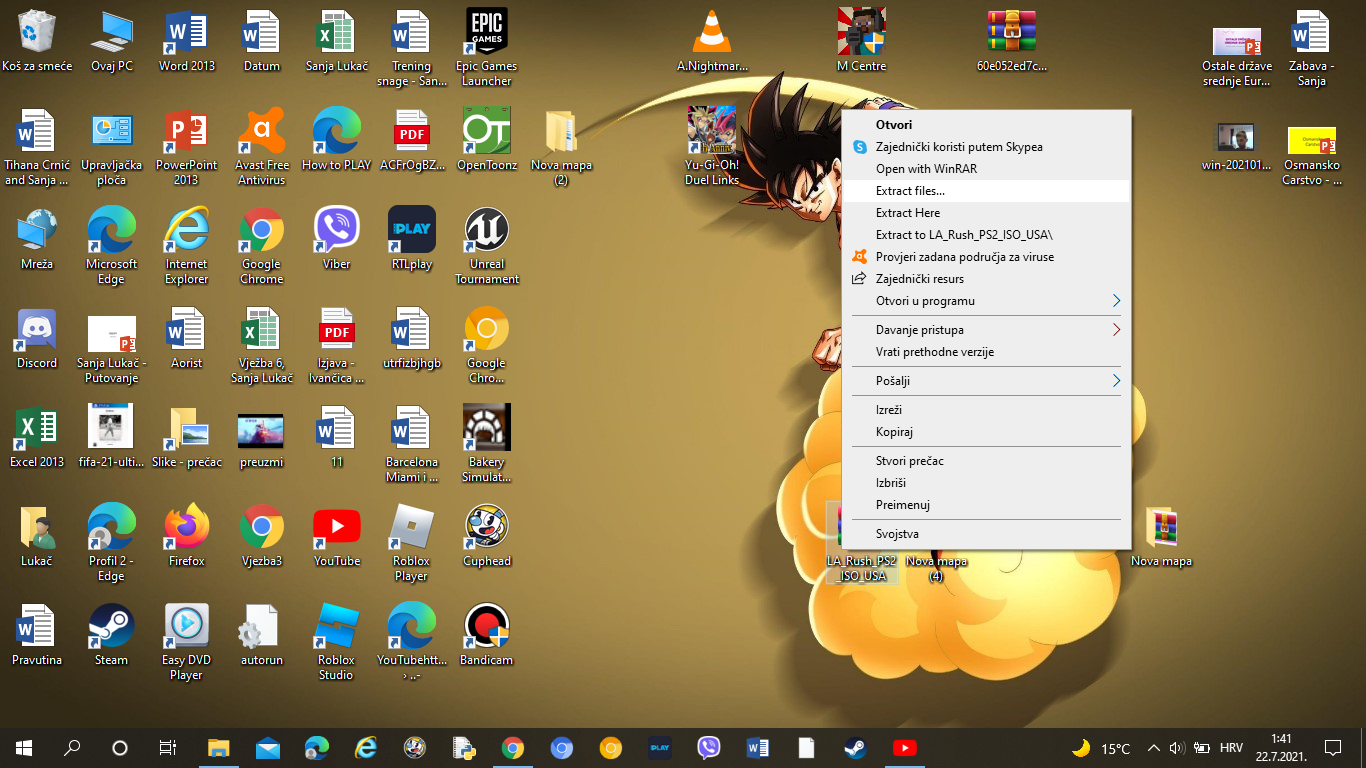This screenshot has width=1366, height=768.
Task: Expand the Otvori u programu submenu
Action: click(986, 301)
